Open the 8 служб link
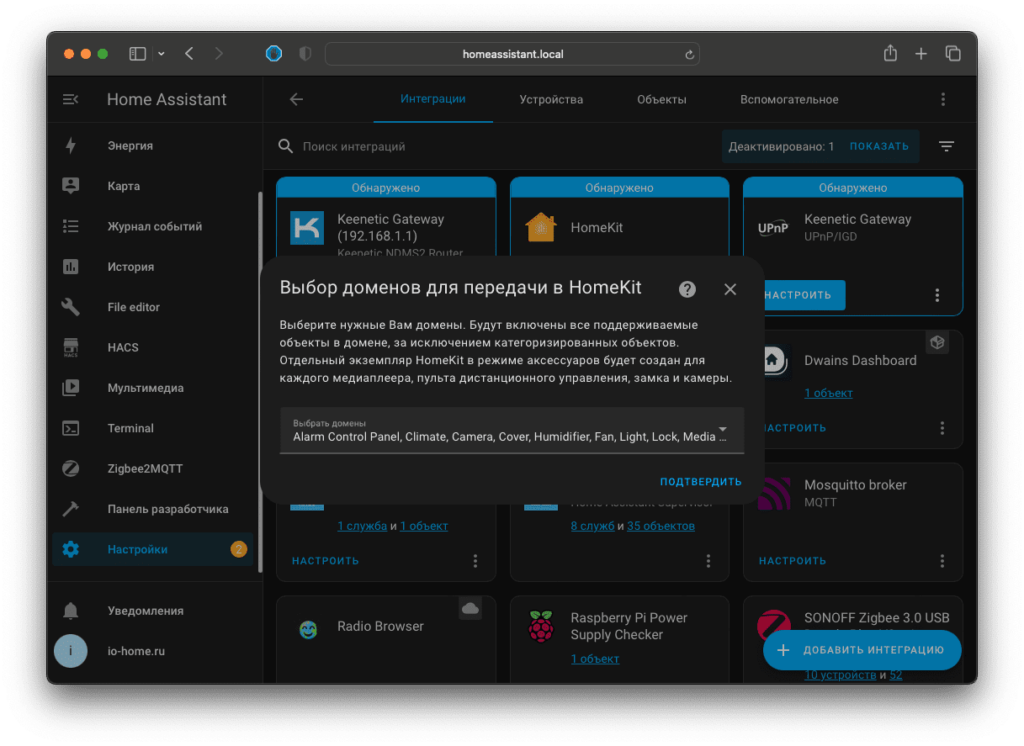Image resolution: width=1024 pixels, height=746 pixels. coord(592,526)
